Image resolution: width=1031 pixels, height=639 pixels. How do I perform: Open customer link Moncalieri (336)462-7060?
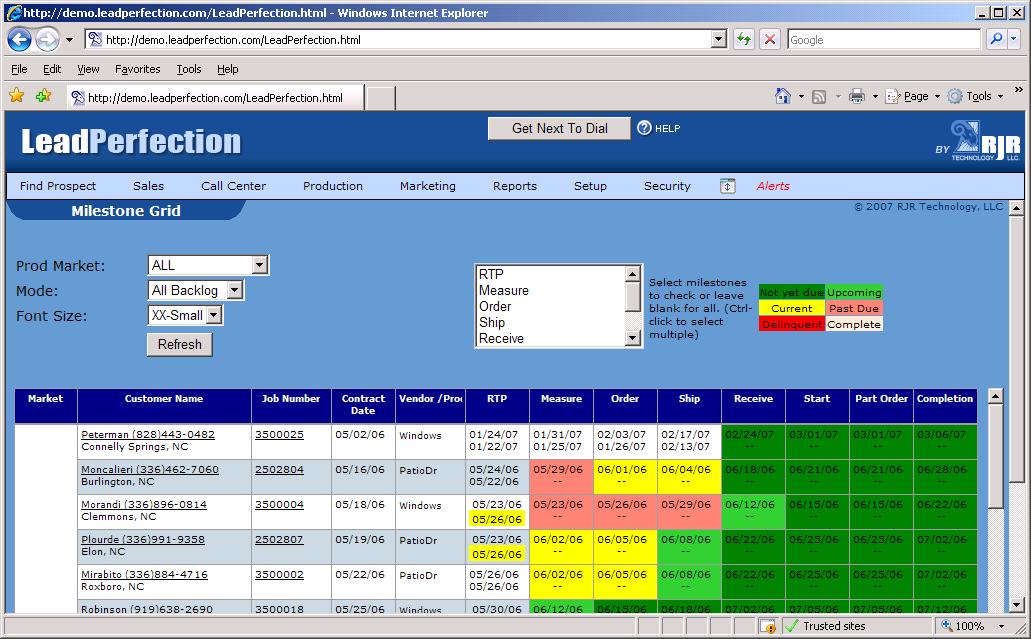pyautogui.click(x=150, y=469)
